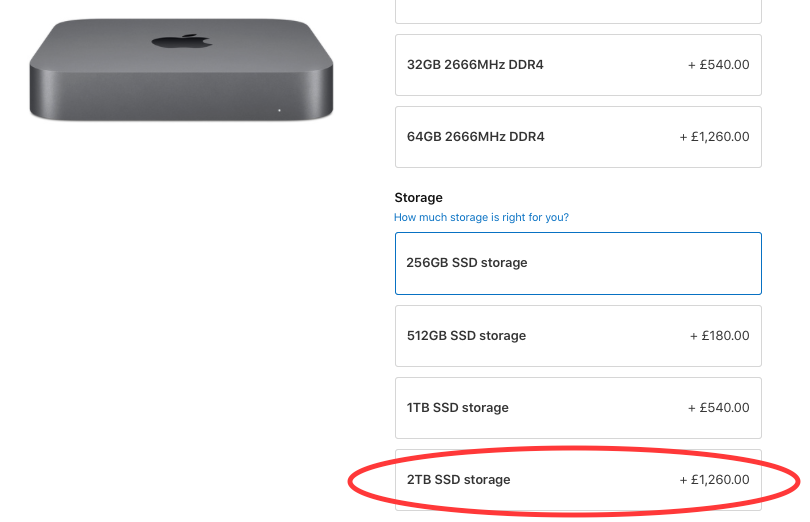Click the + £1,260.00 price beside 2TB storage
The width and height of the screenshot is (810, 522).
(714, 479)
